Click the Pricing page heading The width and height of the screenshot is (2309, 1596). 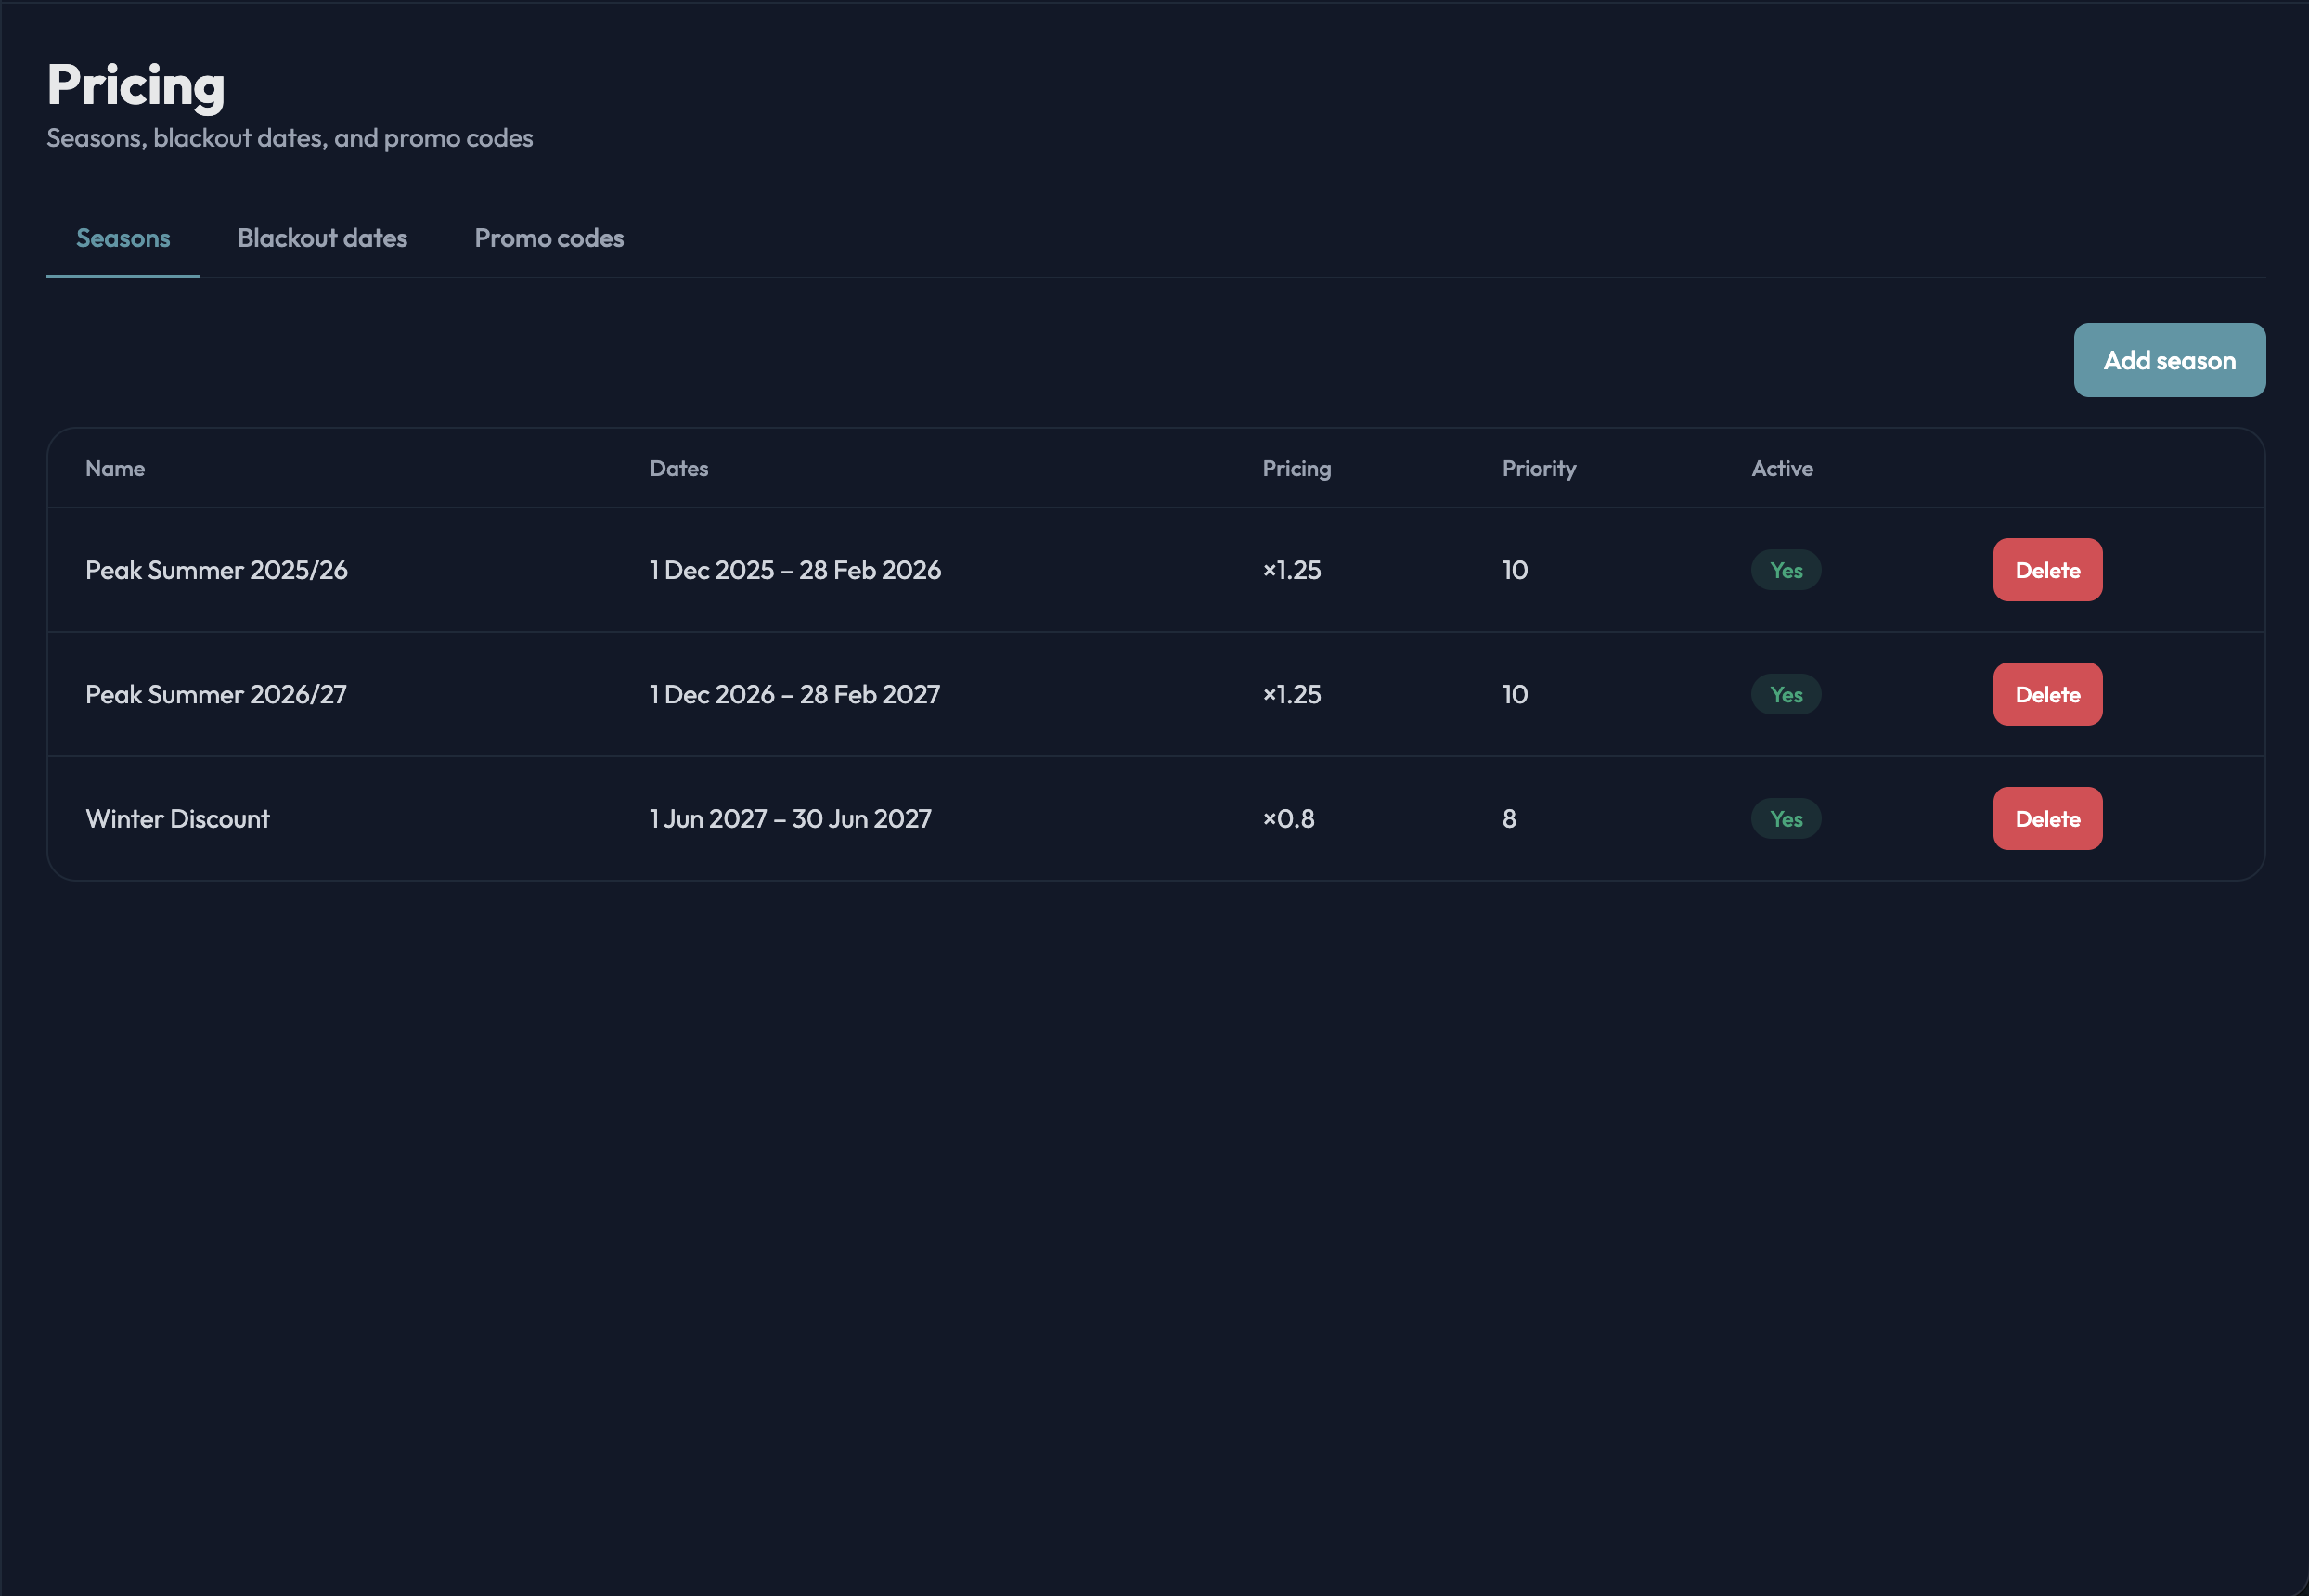(x=136, y=86)
